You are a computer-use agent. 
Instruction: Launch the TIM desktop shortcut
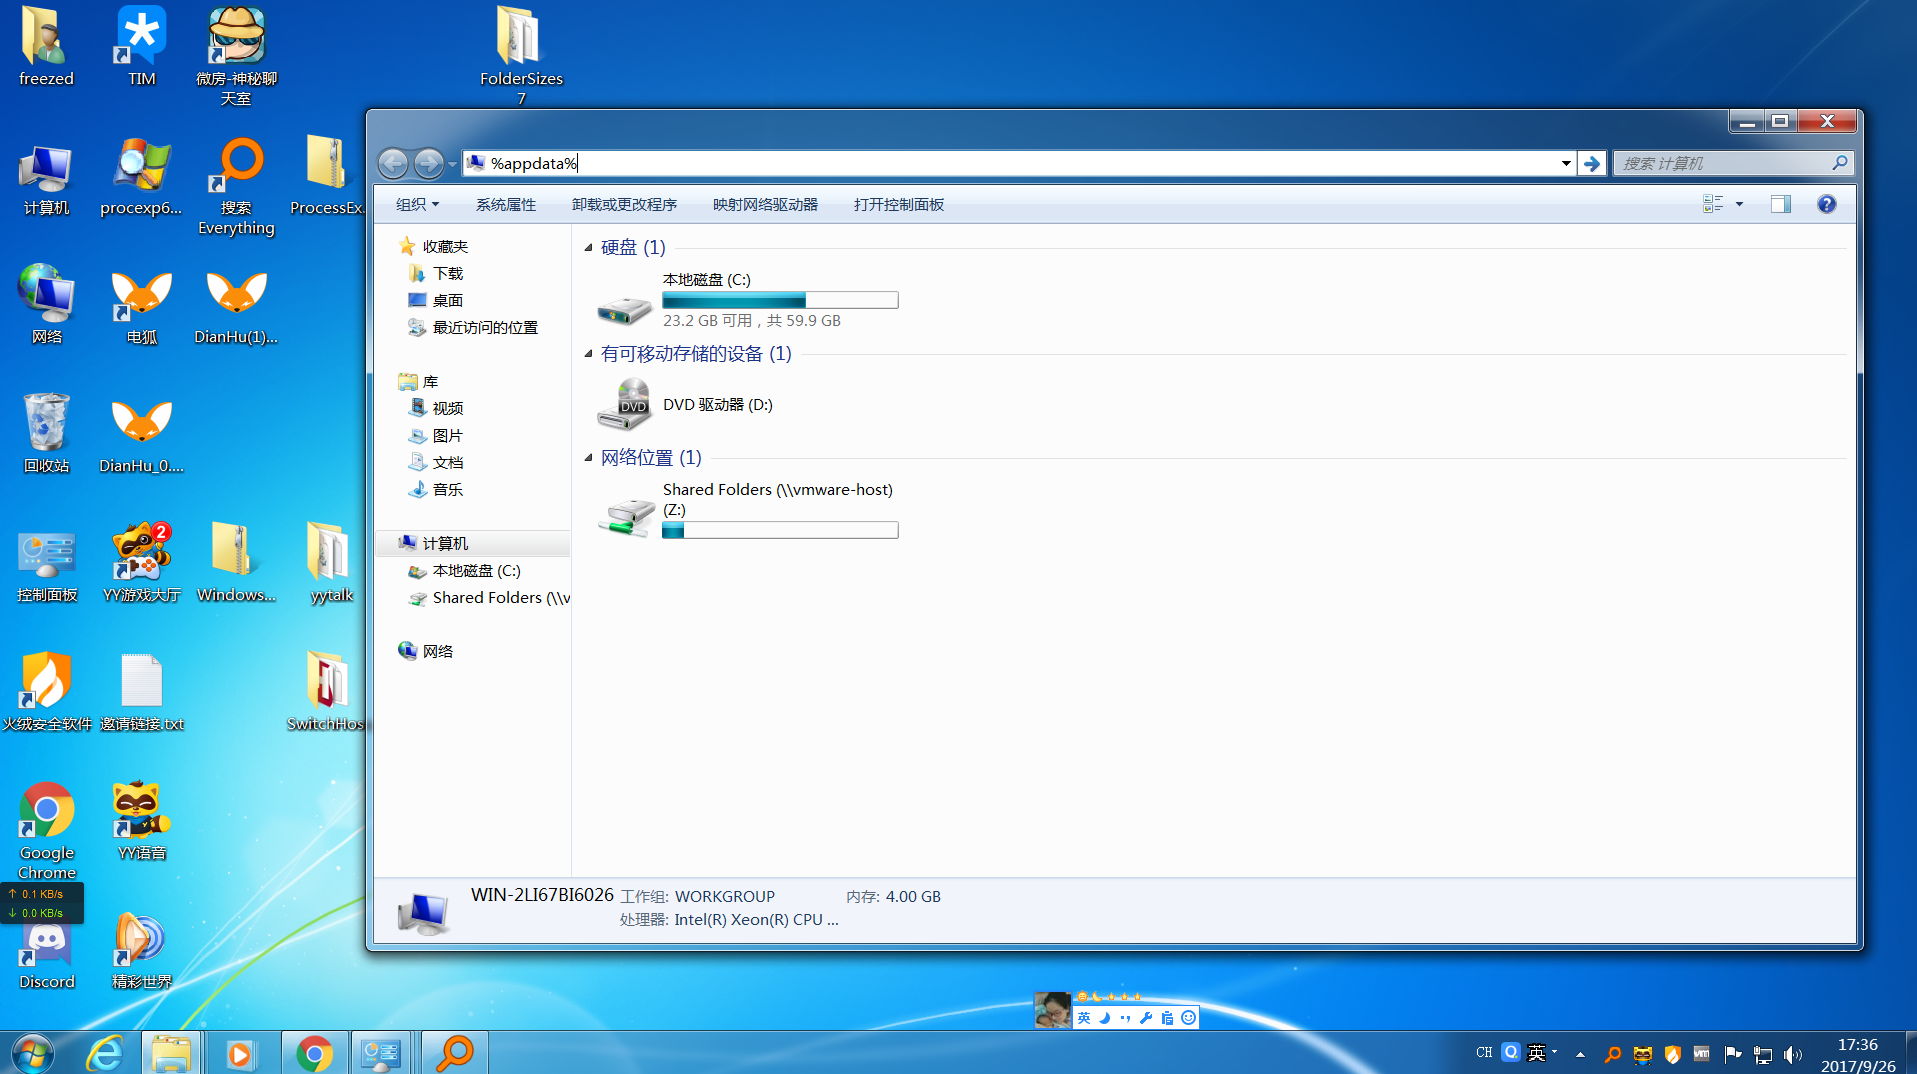click(141, 47)
